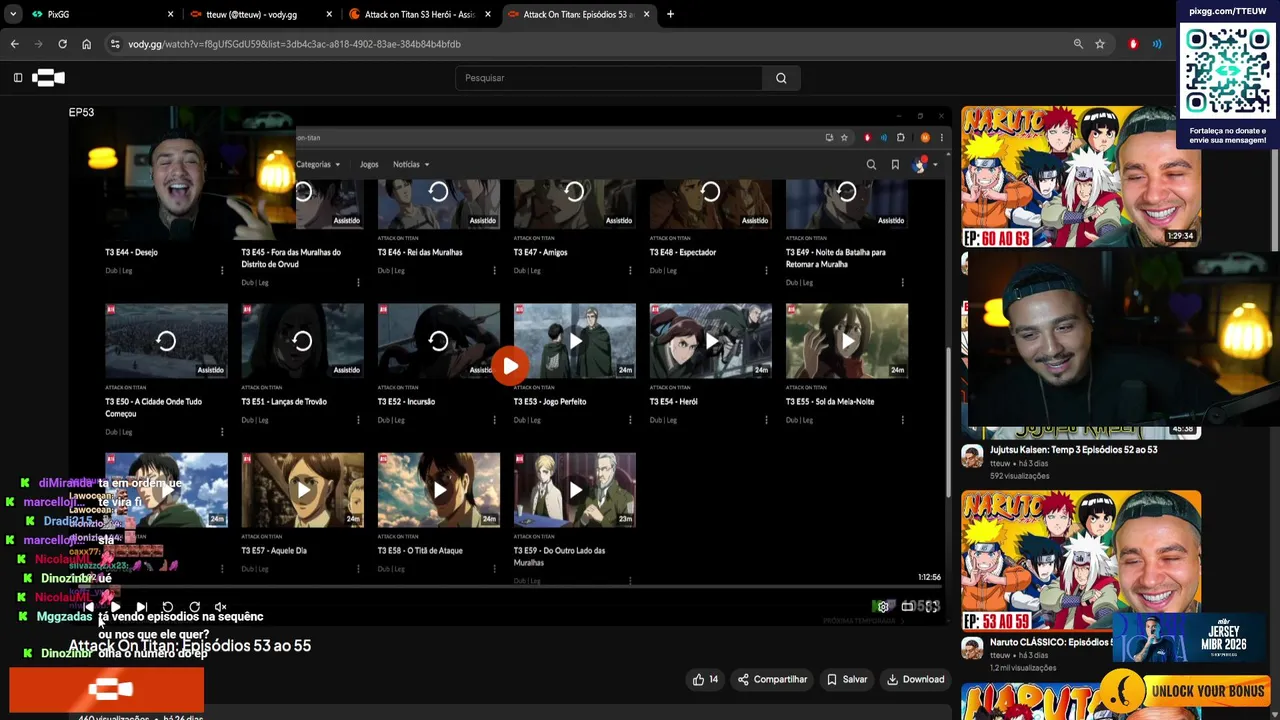Click the big red play button overlay
The height and width of the screenshot is (720, 1280).
point(510,366)
